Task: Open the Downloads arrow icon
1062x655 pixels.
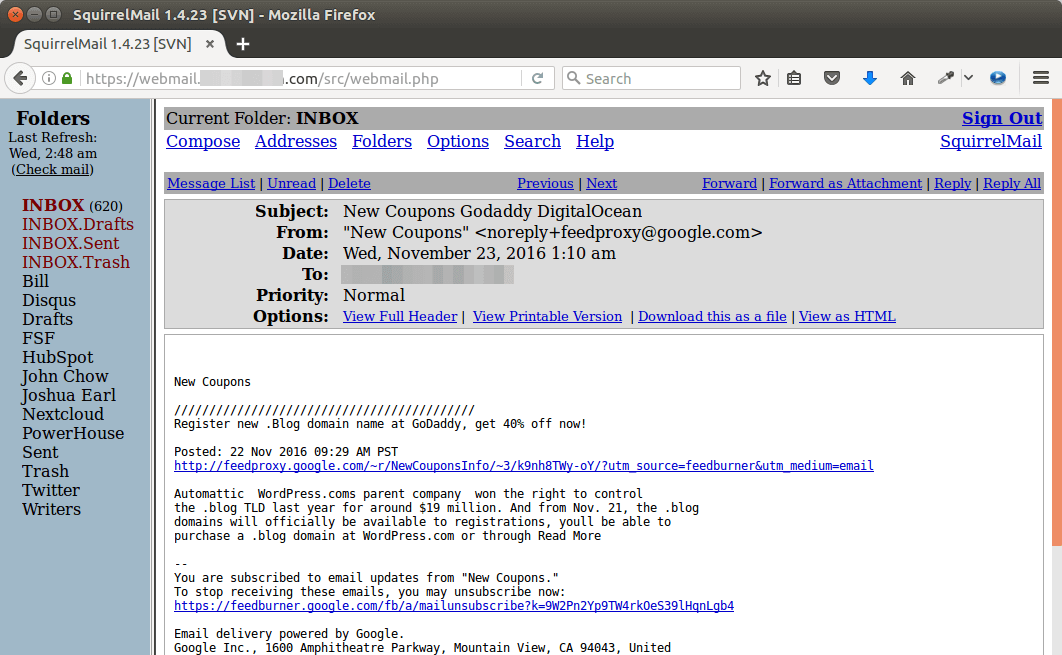Action: 869,78
